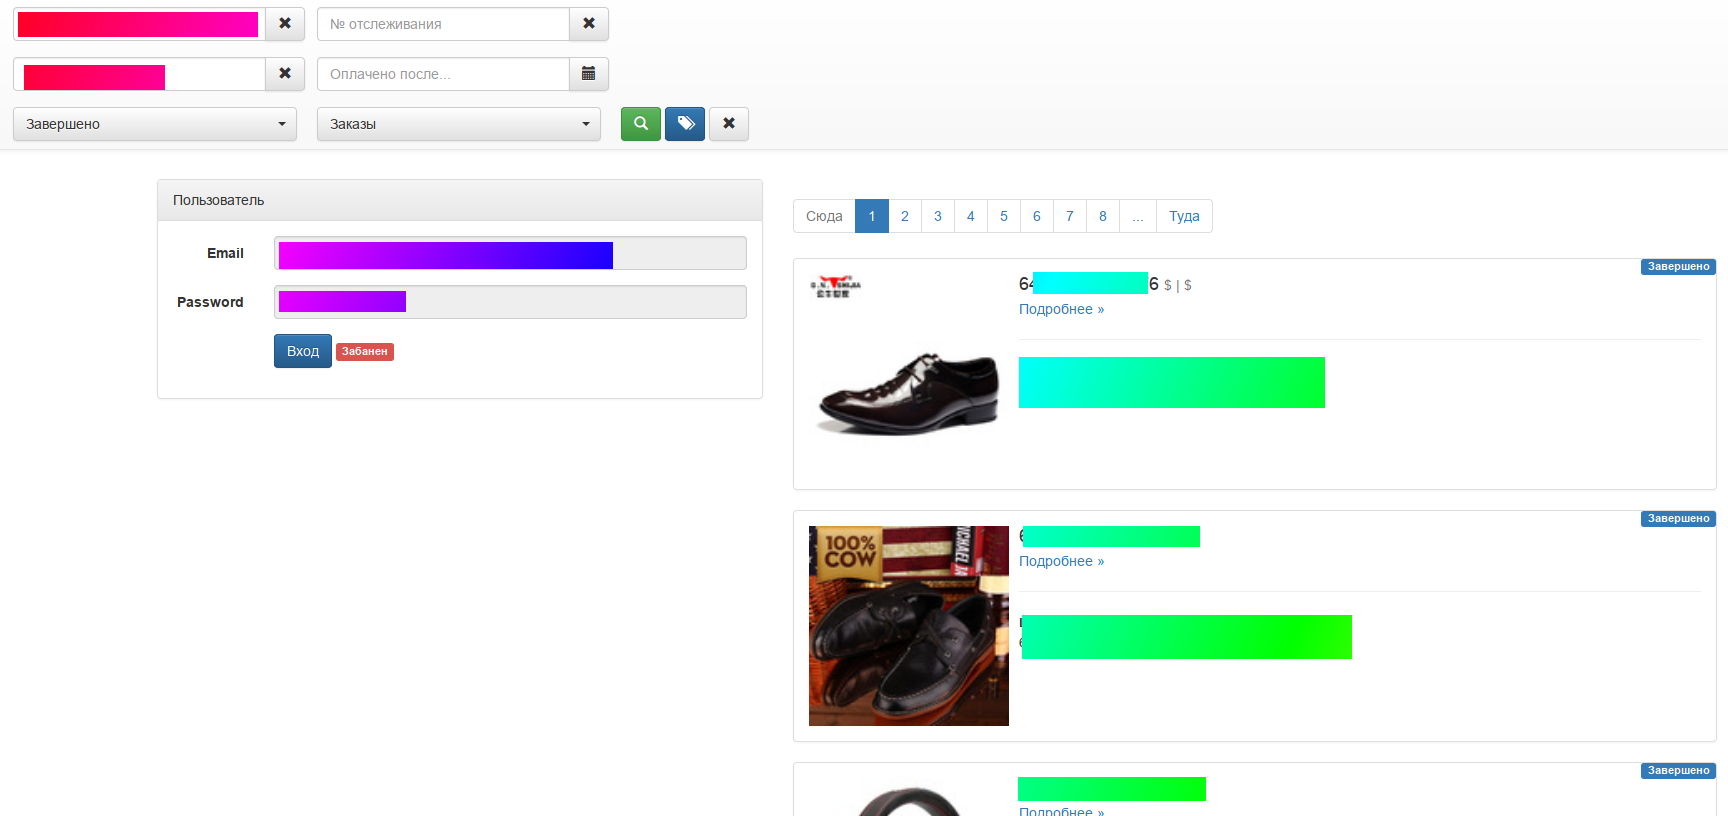Open Подробнее link of first order
This screenshot has height=816, width=1728.
click(x=1061, y=309)
